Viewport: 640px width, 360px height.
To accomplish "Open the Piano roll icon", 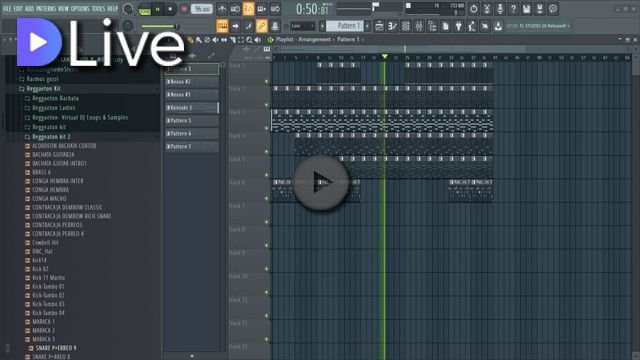I will [392, 26].
